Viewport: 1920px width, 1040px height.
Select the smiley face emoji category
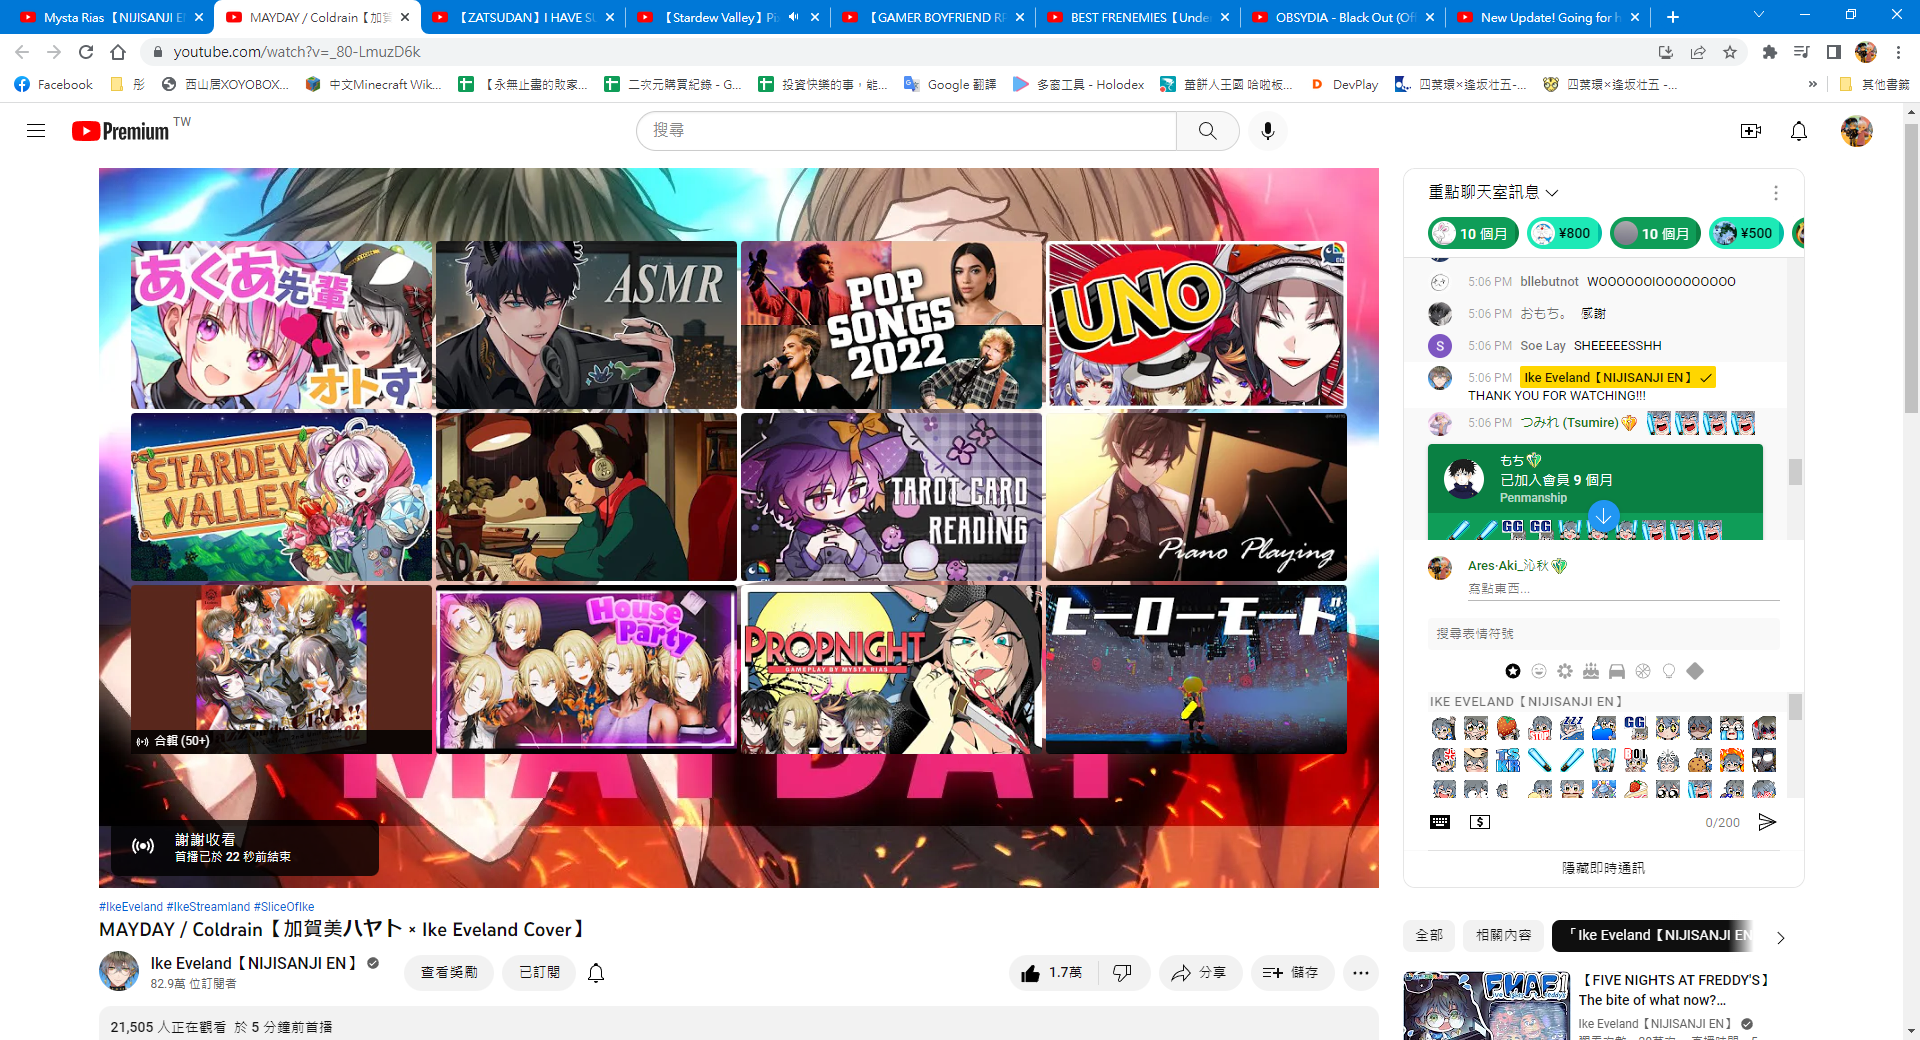(1539, 671)
